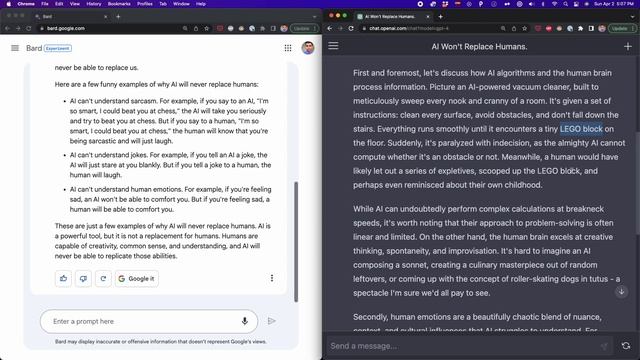This screenshot has height=360, width=640.
Task: Bookmark chat.openai.com with star icon
Action: click(524, 28)
